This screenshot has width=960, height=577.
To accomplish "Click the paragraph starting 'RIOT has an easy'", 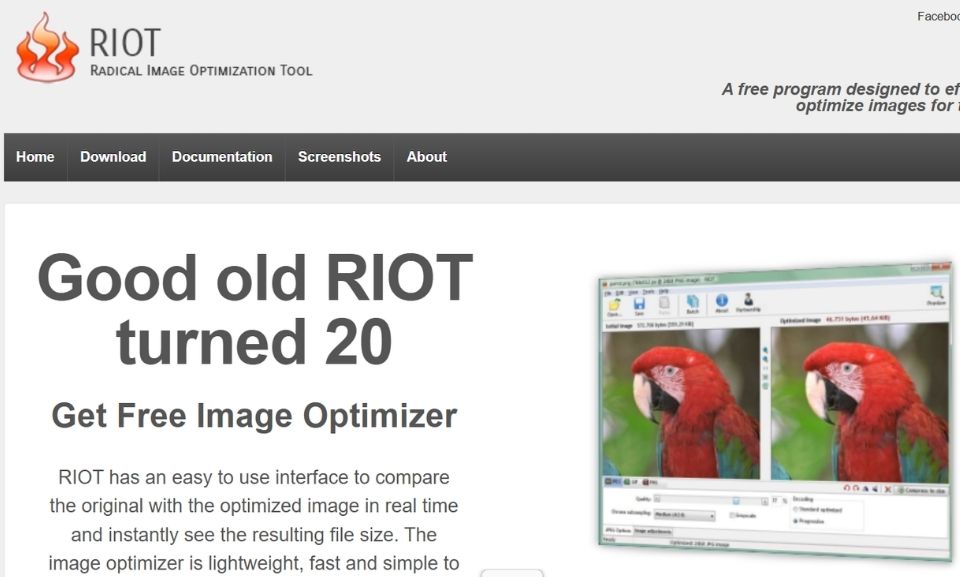I will coord(254,520).
